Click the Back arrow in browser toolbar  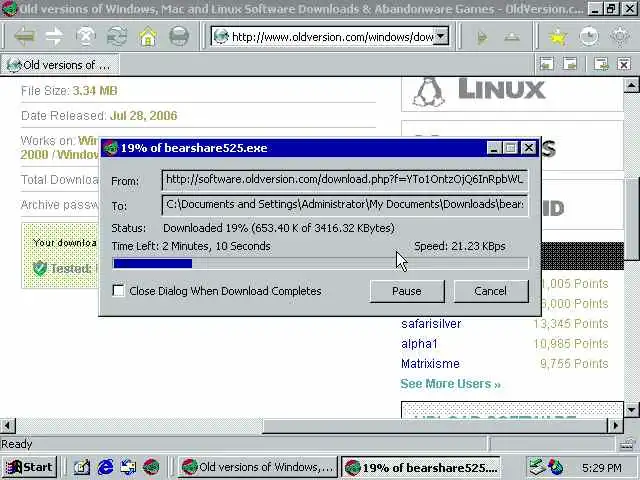24,37
